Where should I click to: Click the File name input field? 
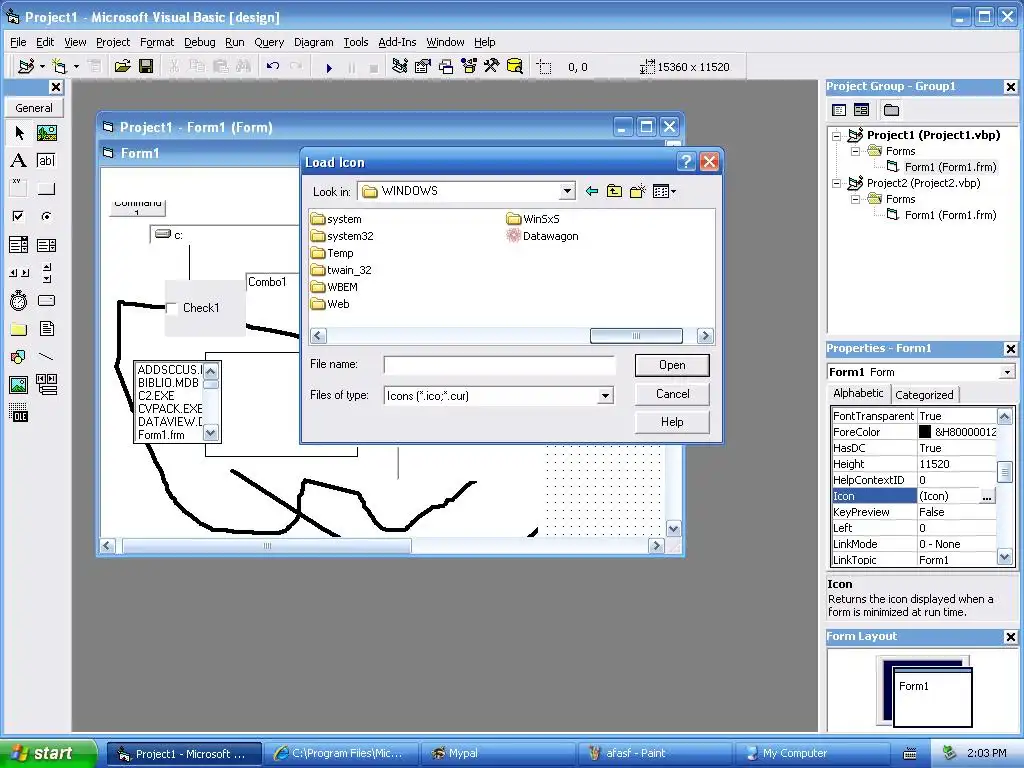(499, 365)
